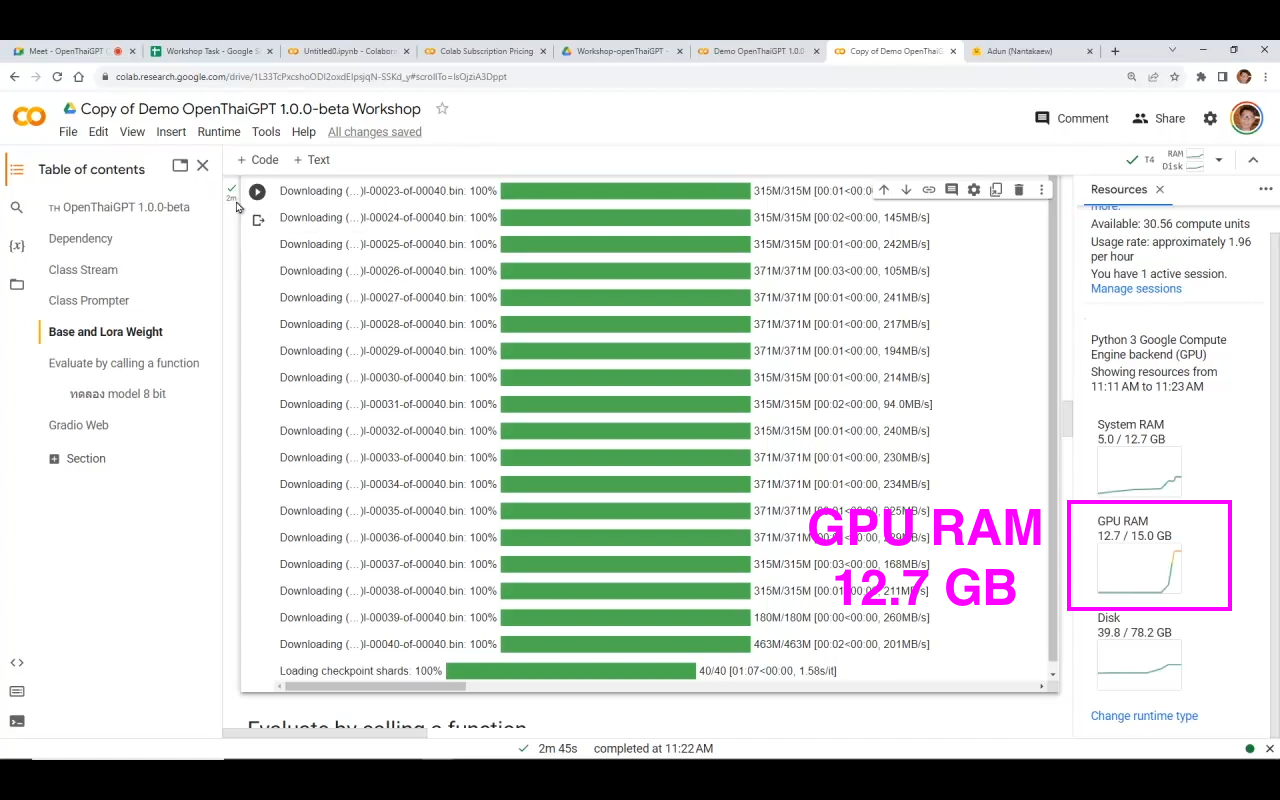
Task: Click the horizontal output scrollbar
Action: 375,686
